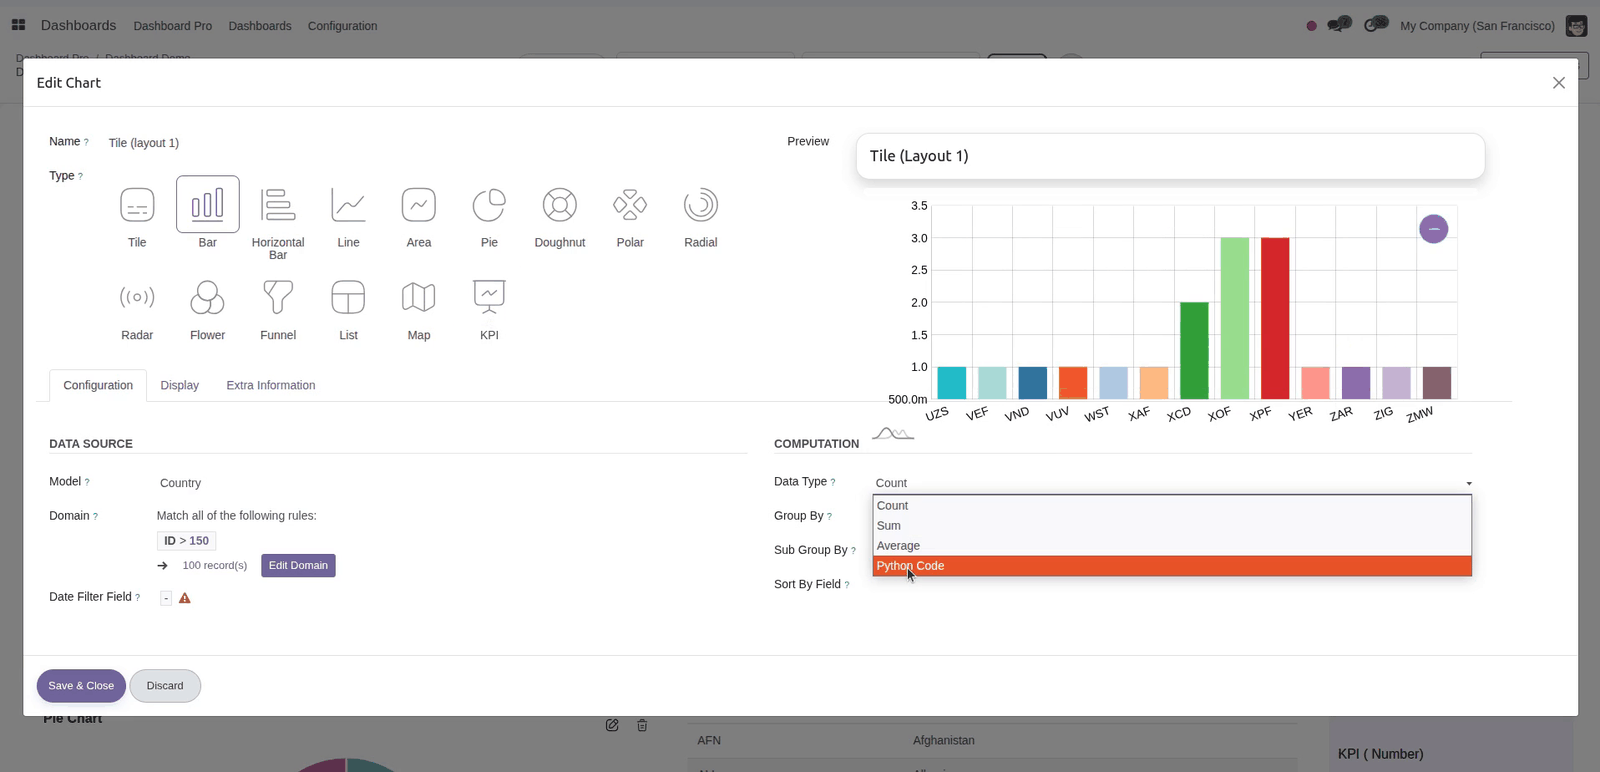Click the trash icon beside Pie Chart

click(x=642, y=725)
